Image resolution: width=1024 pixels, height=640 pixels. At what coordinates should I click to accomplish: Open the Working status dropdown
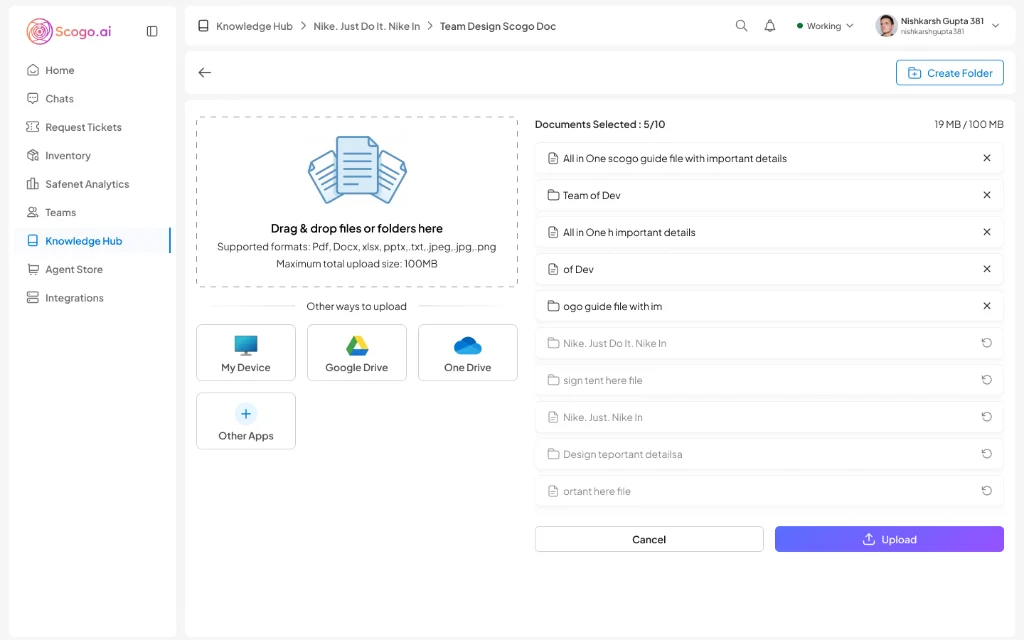point(824,25)
